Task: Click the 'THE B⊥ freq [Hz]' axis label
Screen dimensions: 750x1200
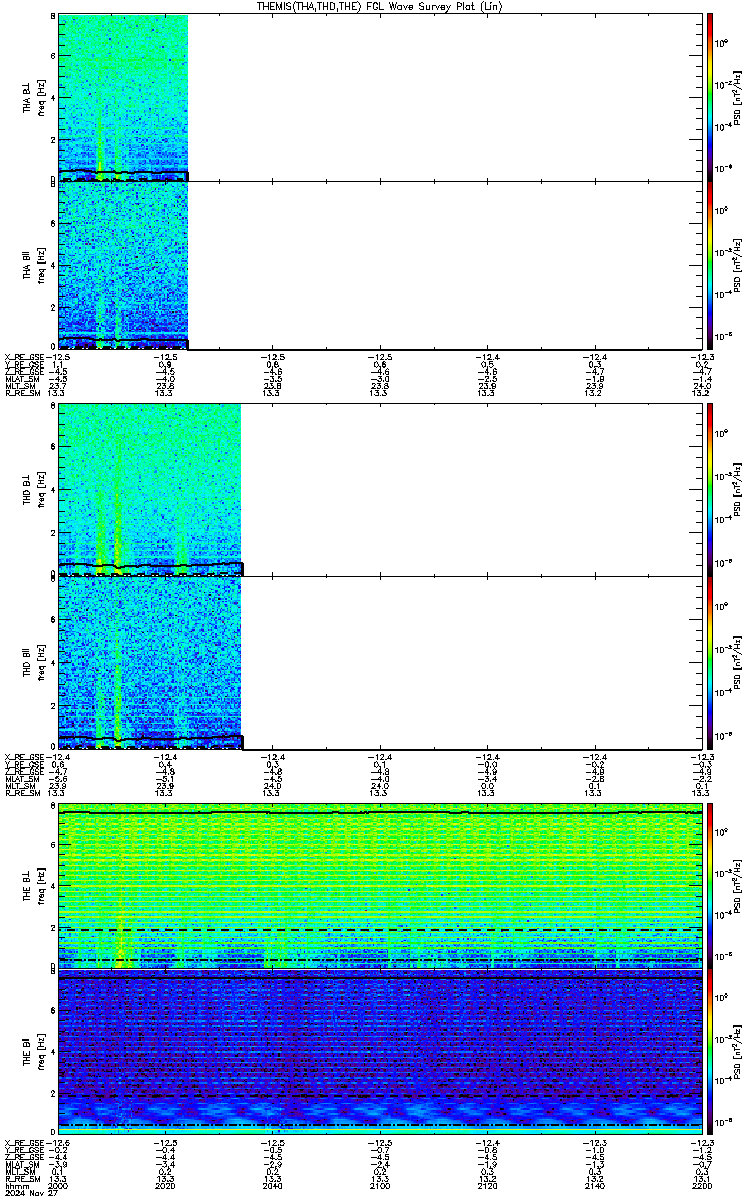Action: point(33,885)
